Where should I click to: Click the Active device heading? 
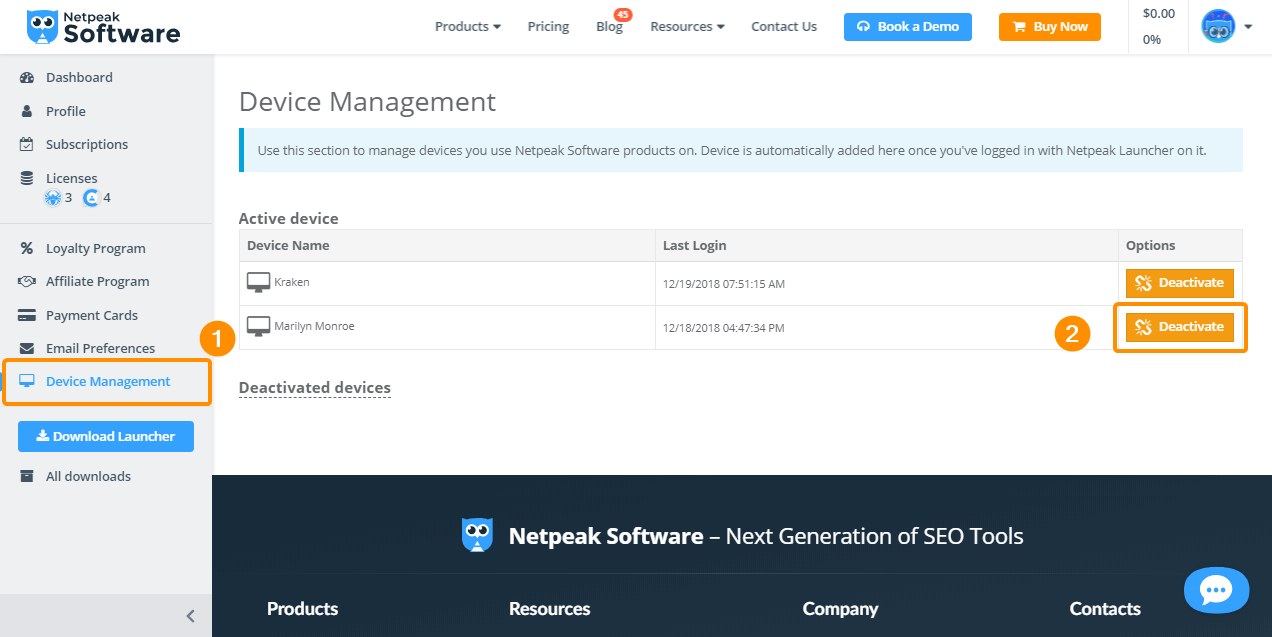(x=288, y=218)
